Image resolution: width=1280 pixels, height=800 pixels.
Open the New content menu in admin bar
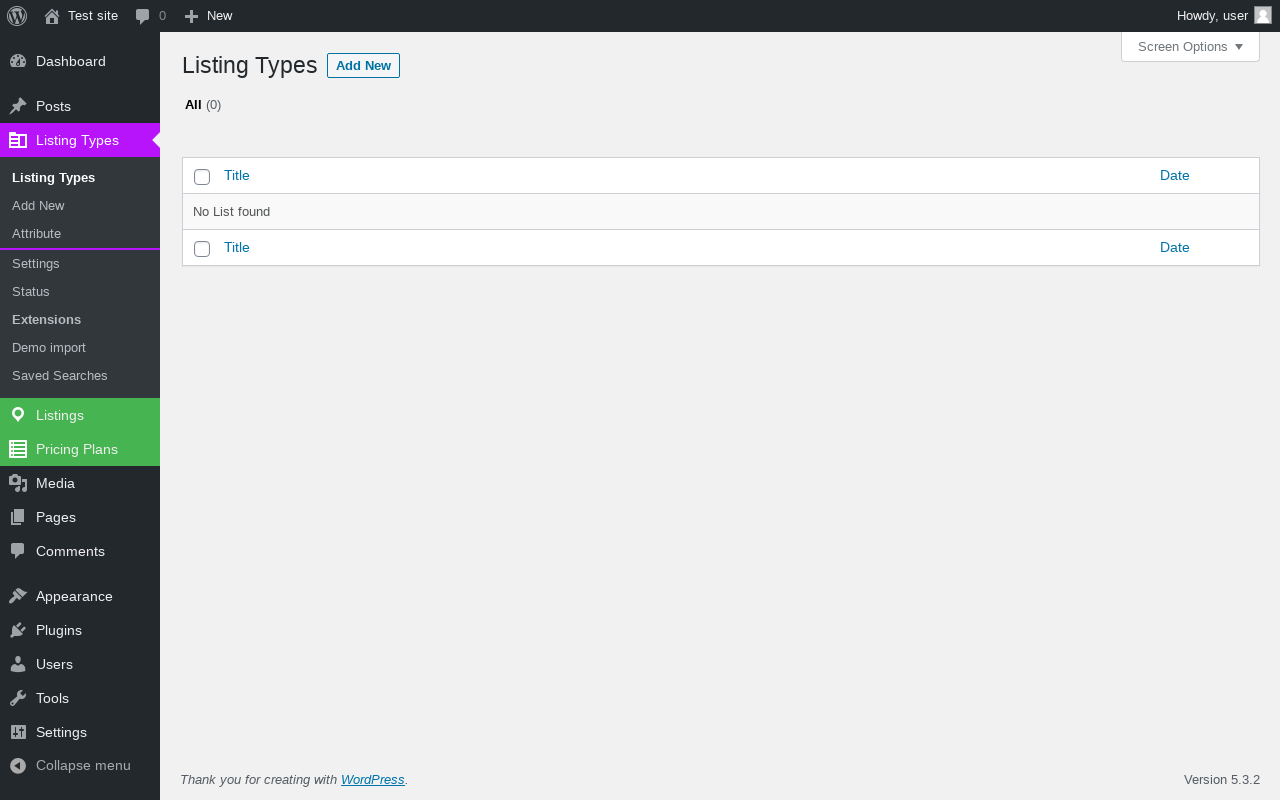(x=209, y=16)
